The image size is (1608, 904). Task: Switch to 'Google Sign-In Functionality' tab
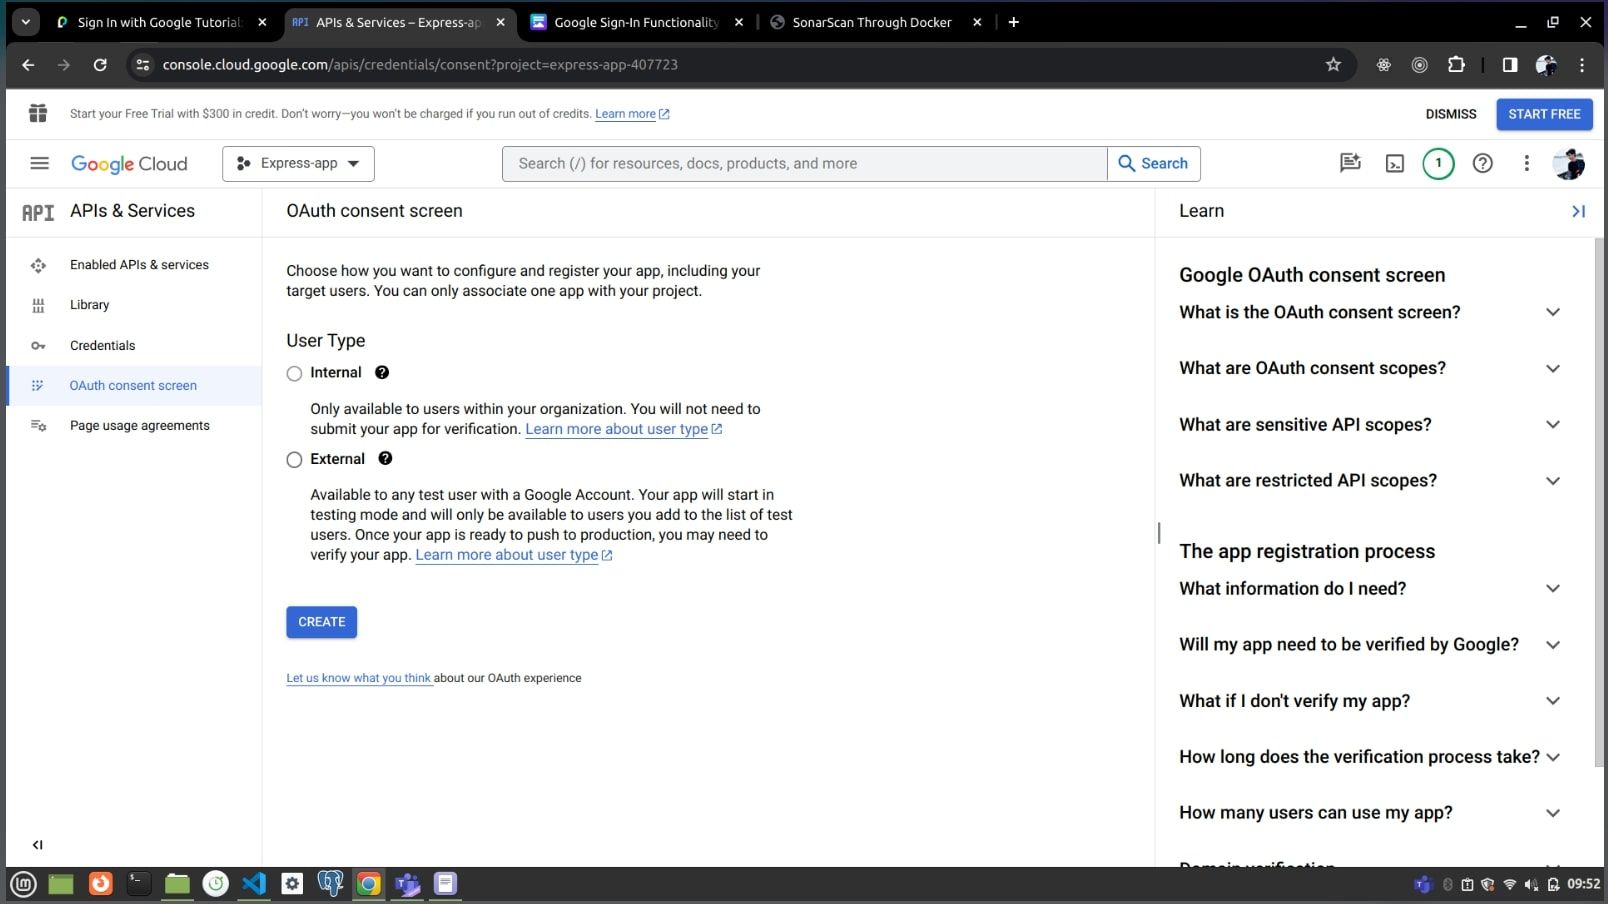coord(638,22)
